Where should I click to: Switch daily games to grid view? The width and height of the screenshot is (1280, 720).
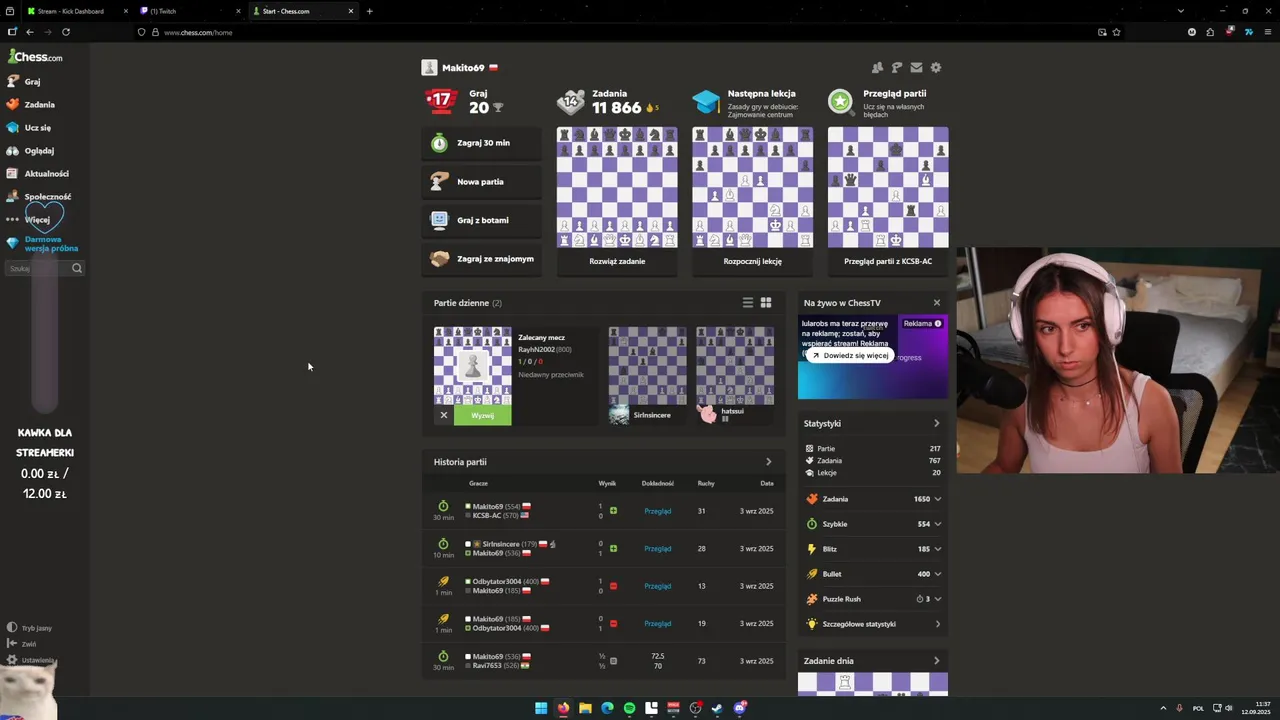[766, 303]
